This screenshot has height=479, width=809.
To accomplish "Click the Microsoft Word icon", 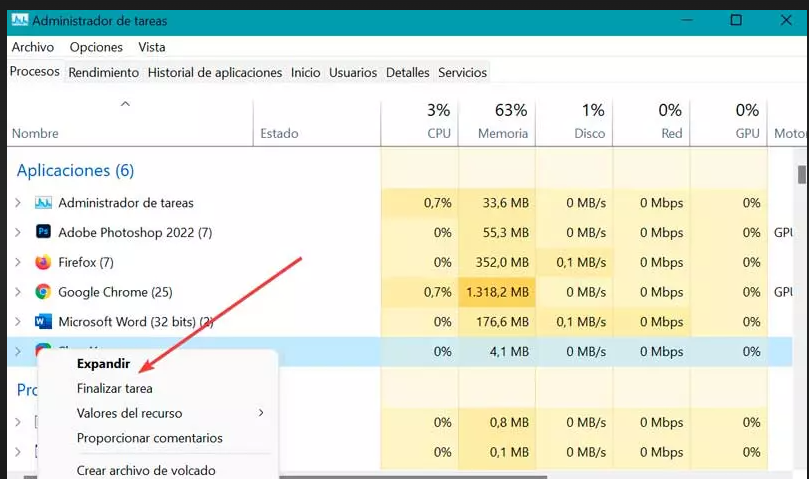I will click(43, 322).
